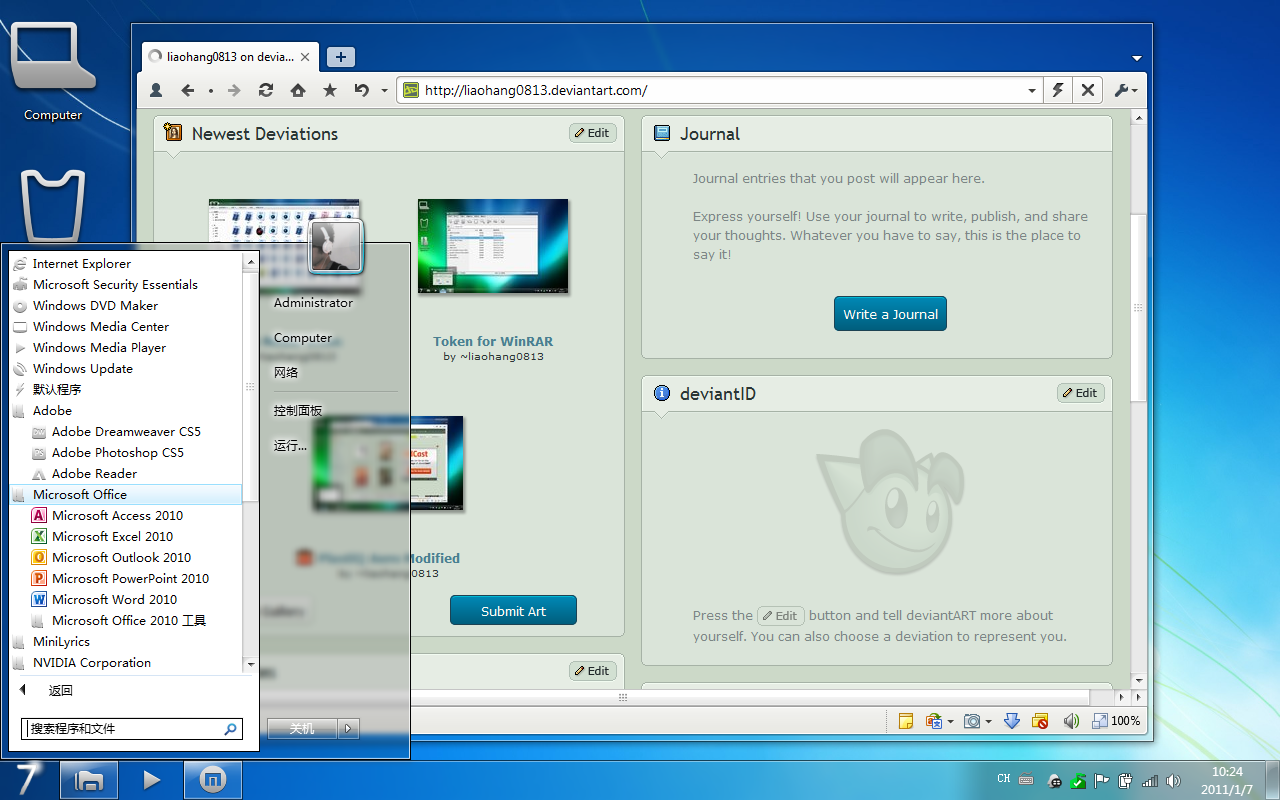Click the popup blocker icon

coord(1041,721)
